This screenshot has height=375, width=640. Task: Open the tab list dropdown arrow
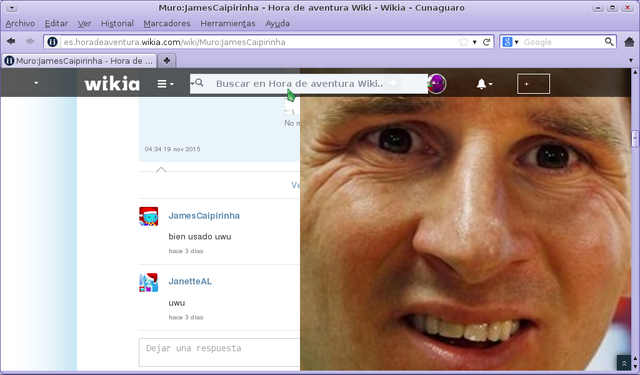pos(631,60)
